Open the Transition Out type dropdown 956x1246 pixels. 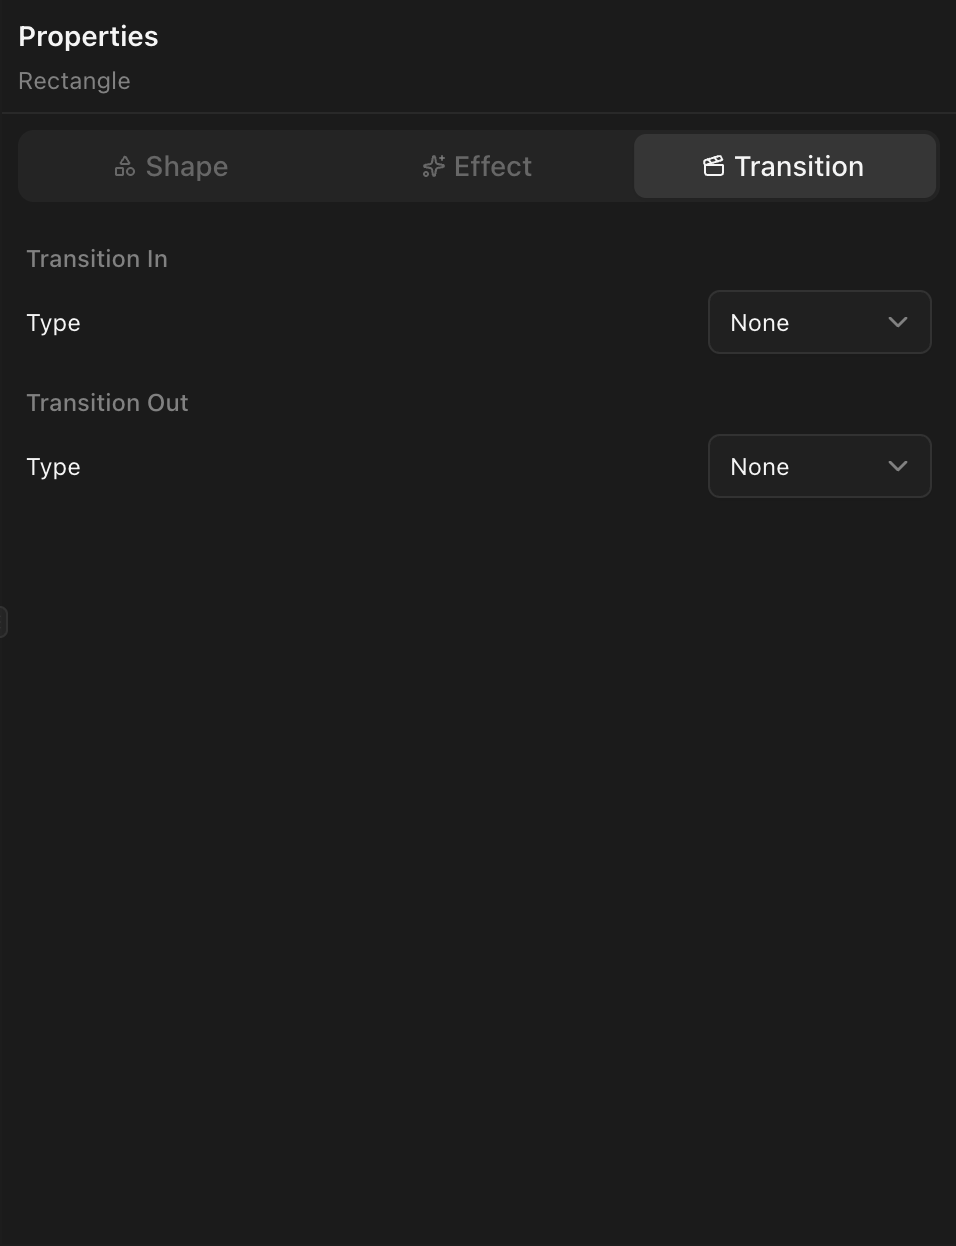[x=819, y=466]
